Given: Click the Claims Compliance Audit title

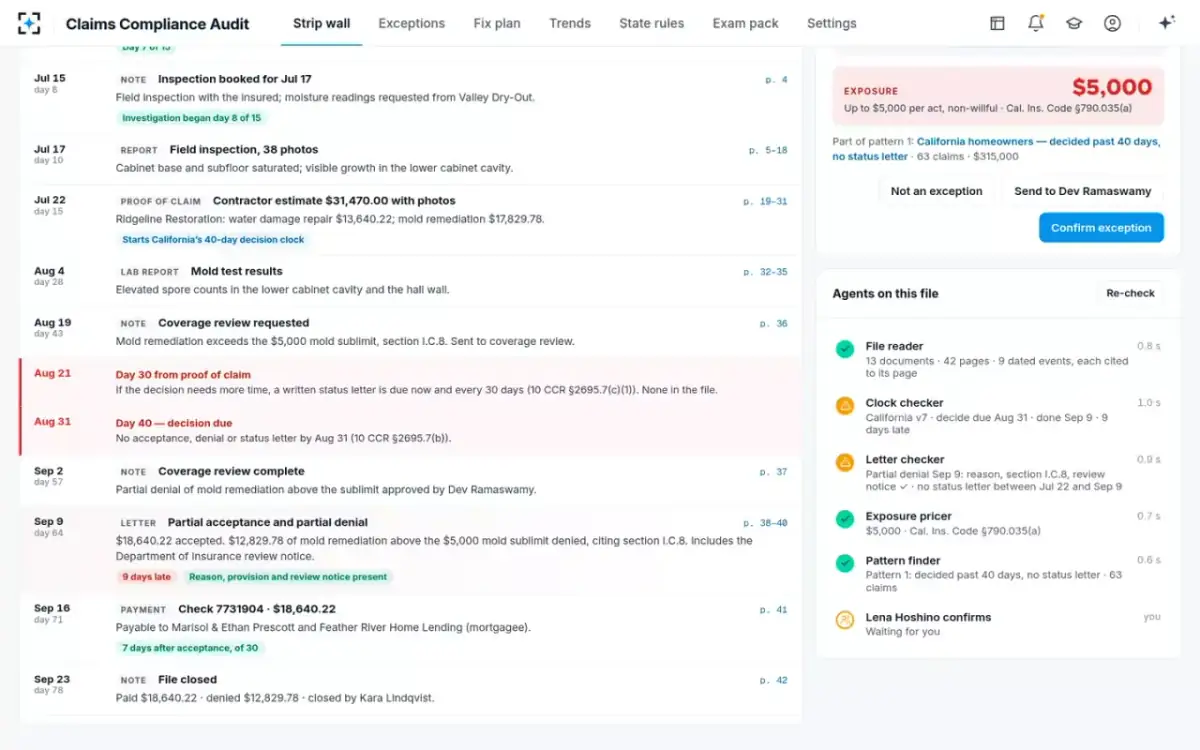Looking at the screenshot, I should coord(158,24).
